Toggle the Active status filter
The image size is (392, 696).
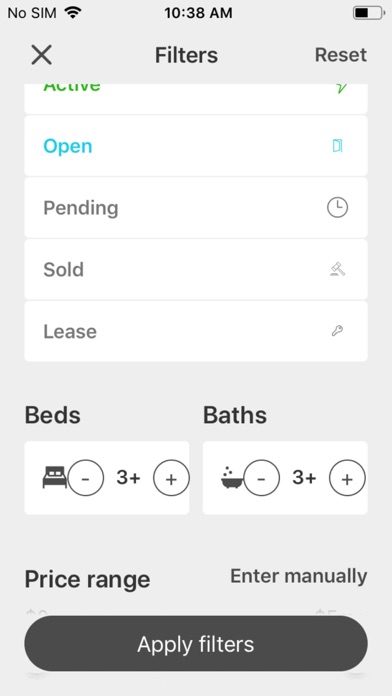tap(196, 98)
